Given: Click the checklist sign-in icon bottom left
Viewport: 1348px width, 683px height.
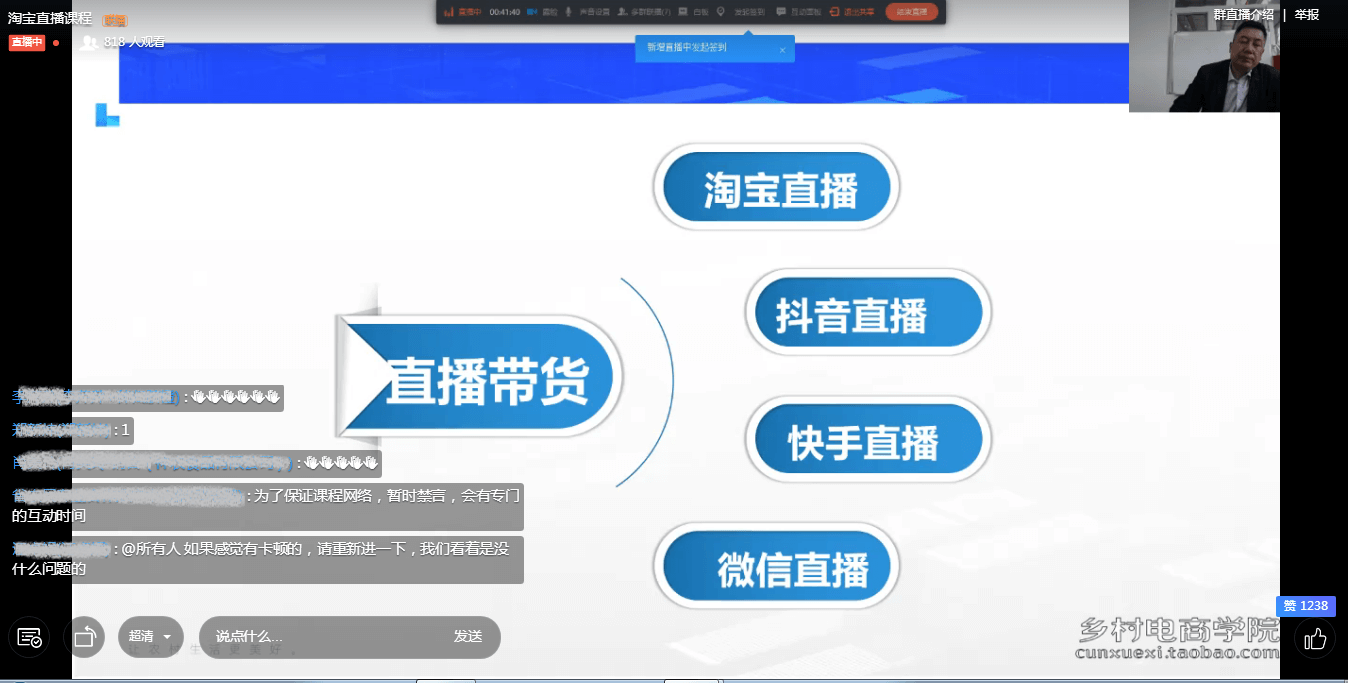Looking at the screenshot, I should click(29, 637).
